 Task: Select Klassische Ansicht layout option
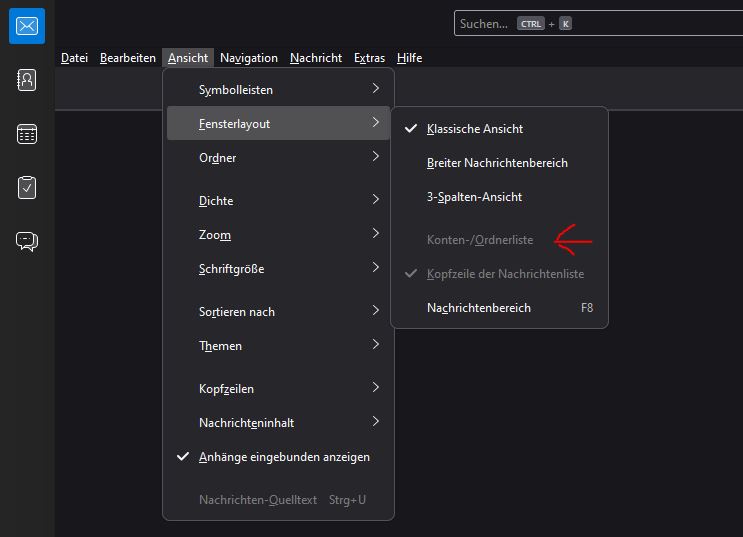click(474, 129)
